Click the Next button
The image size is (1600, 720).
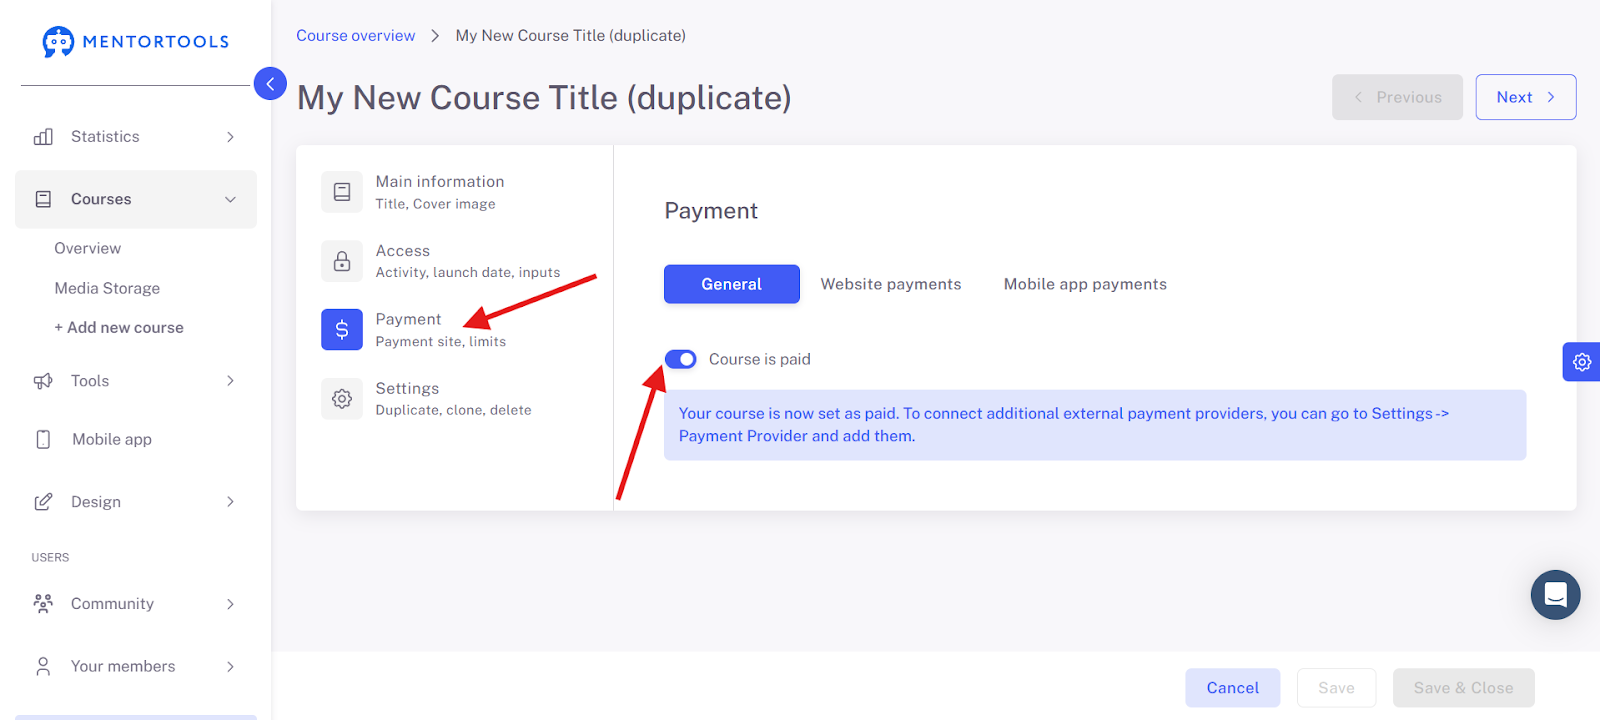click(1526, 97)
